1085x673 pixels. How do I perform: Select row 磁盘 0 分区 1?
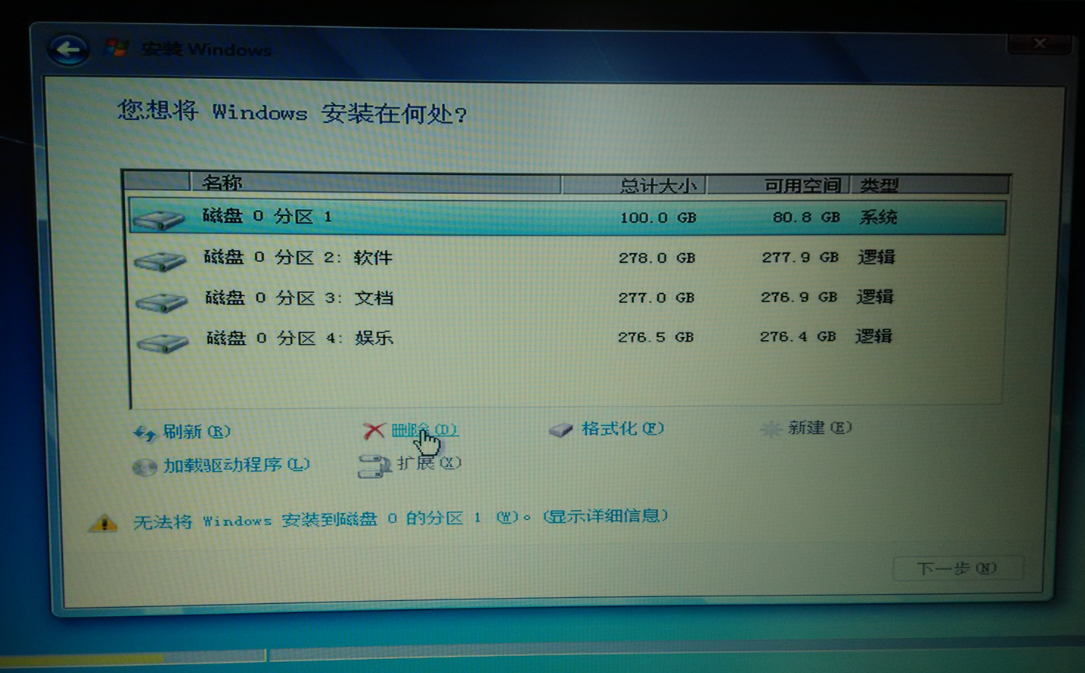coord(567,217)
